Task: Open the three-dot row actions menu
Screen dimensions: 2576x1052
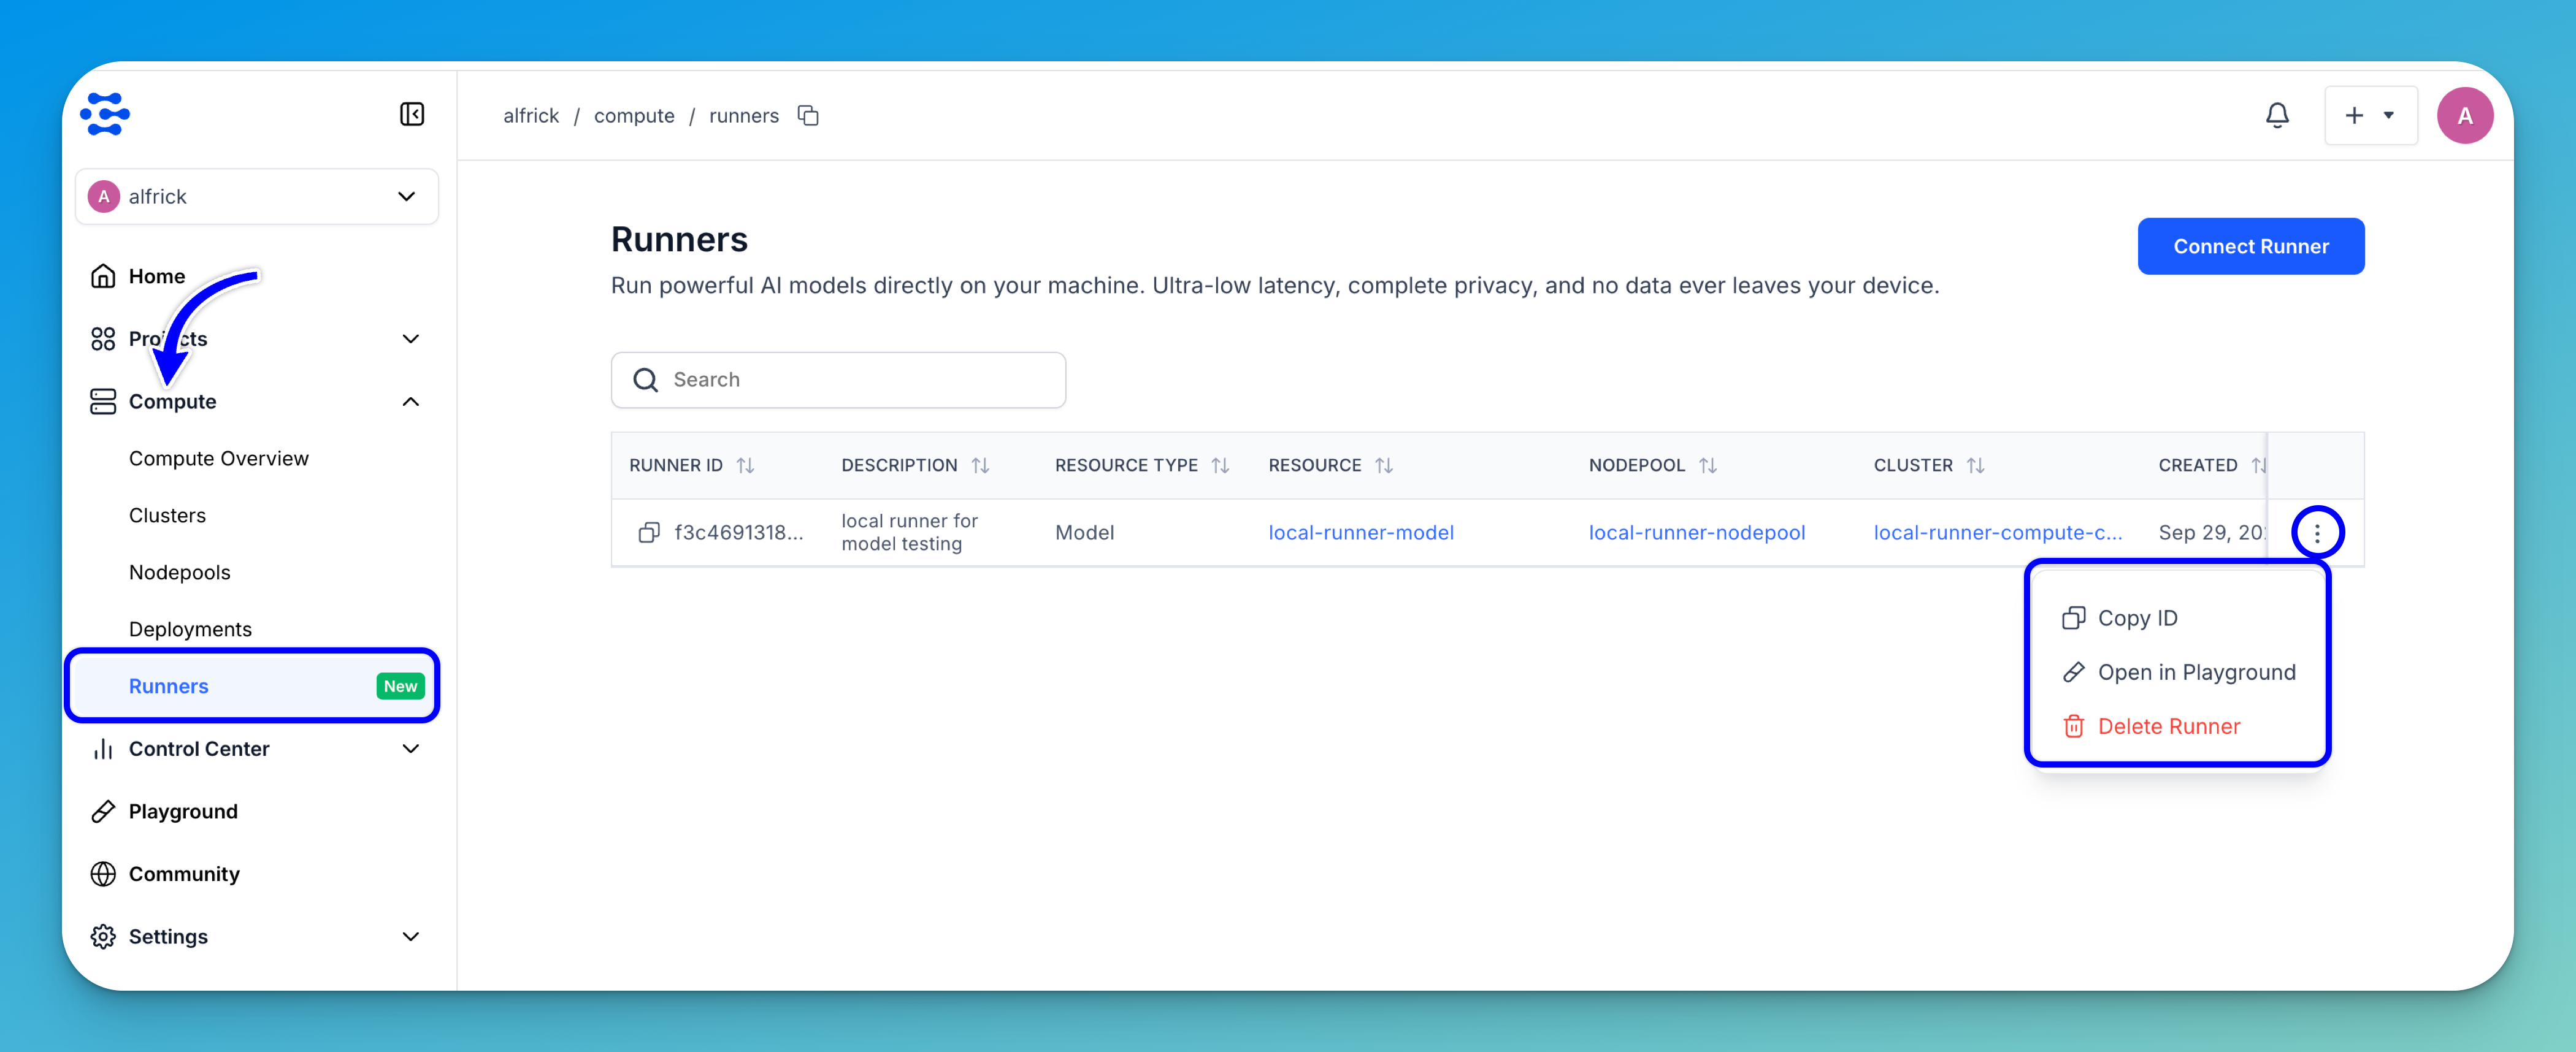Action: tap(2317, 532)
